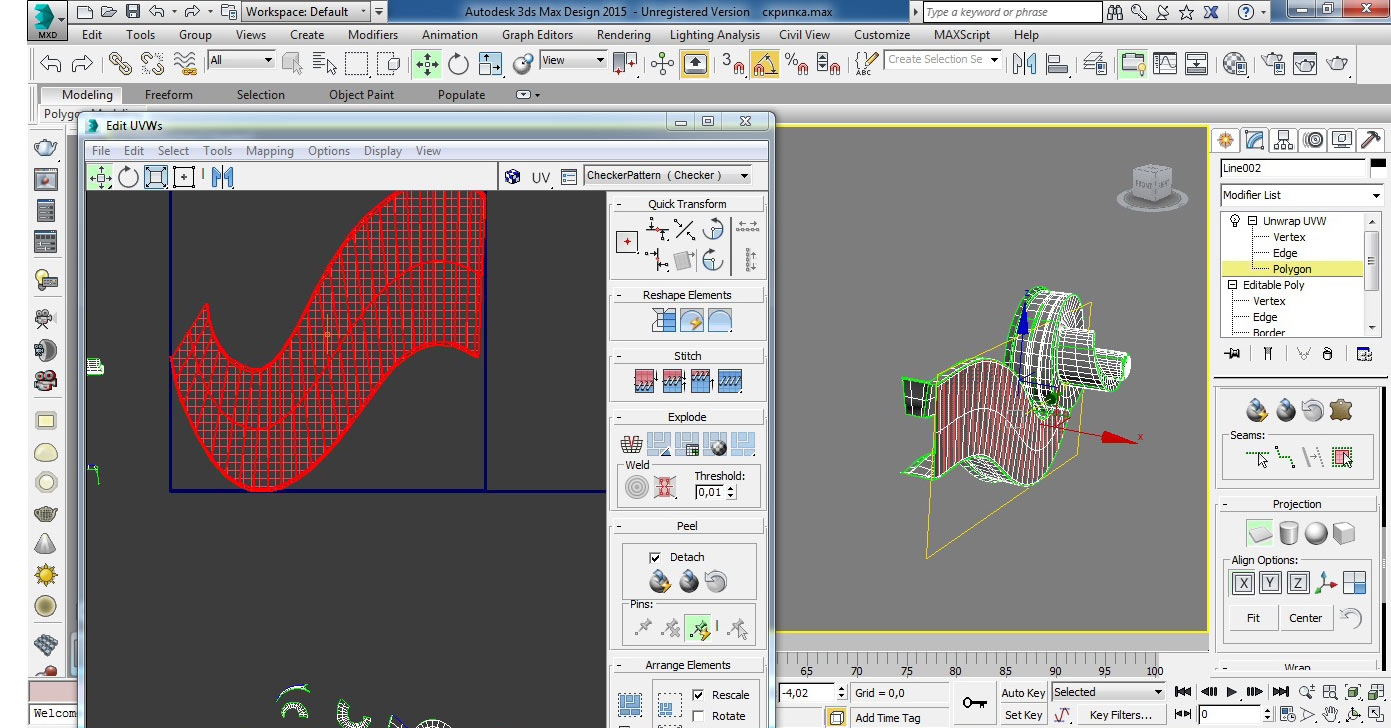
Task: Select the Rotate tool in main toolbar
Action: pos(458,64)
